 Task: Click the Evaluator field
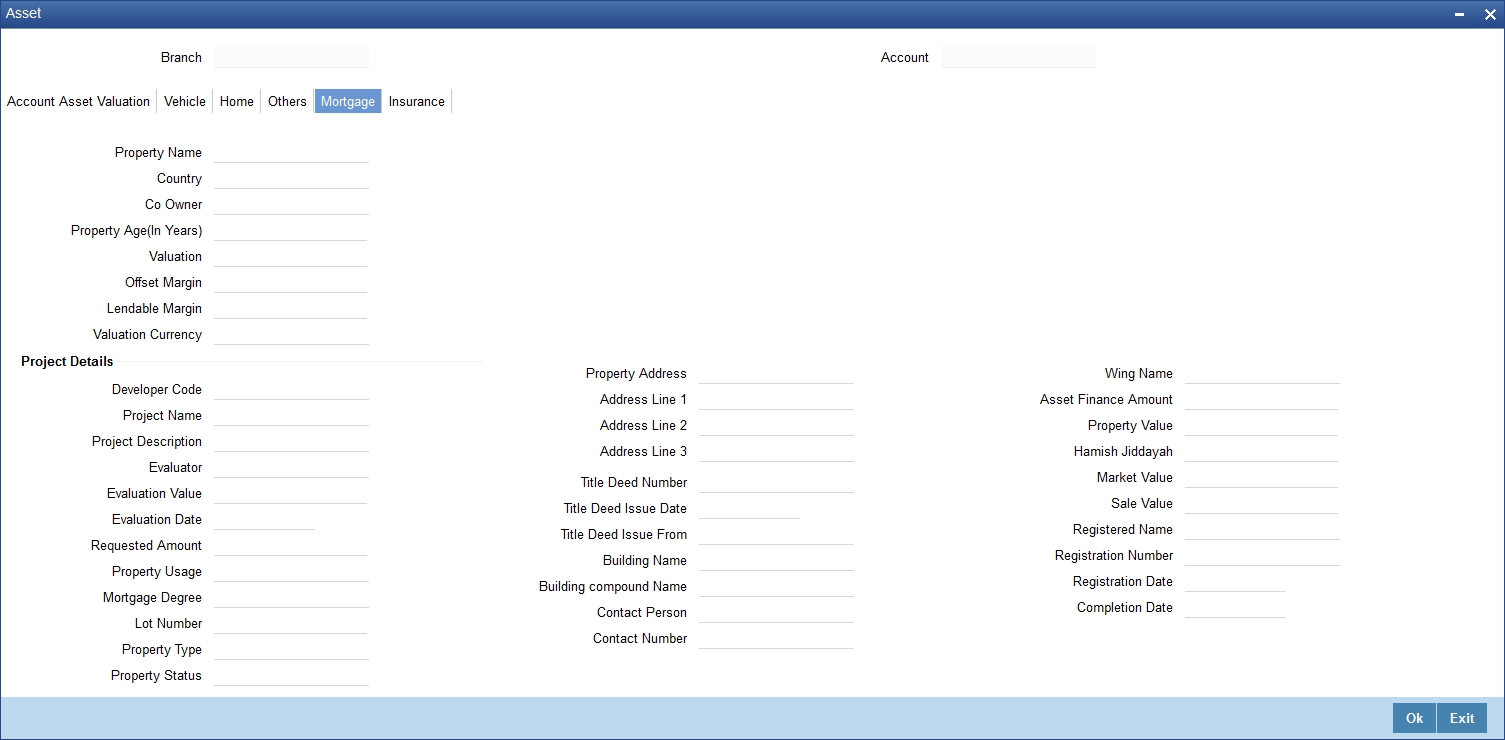click(291, 467)
